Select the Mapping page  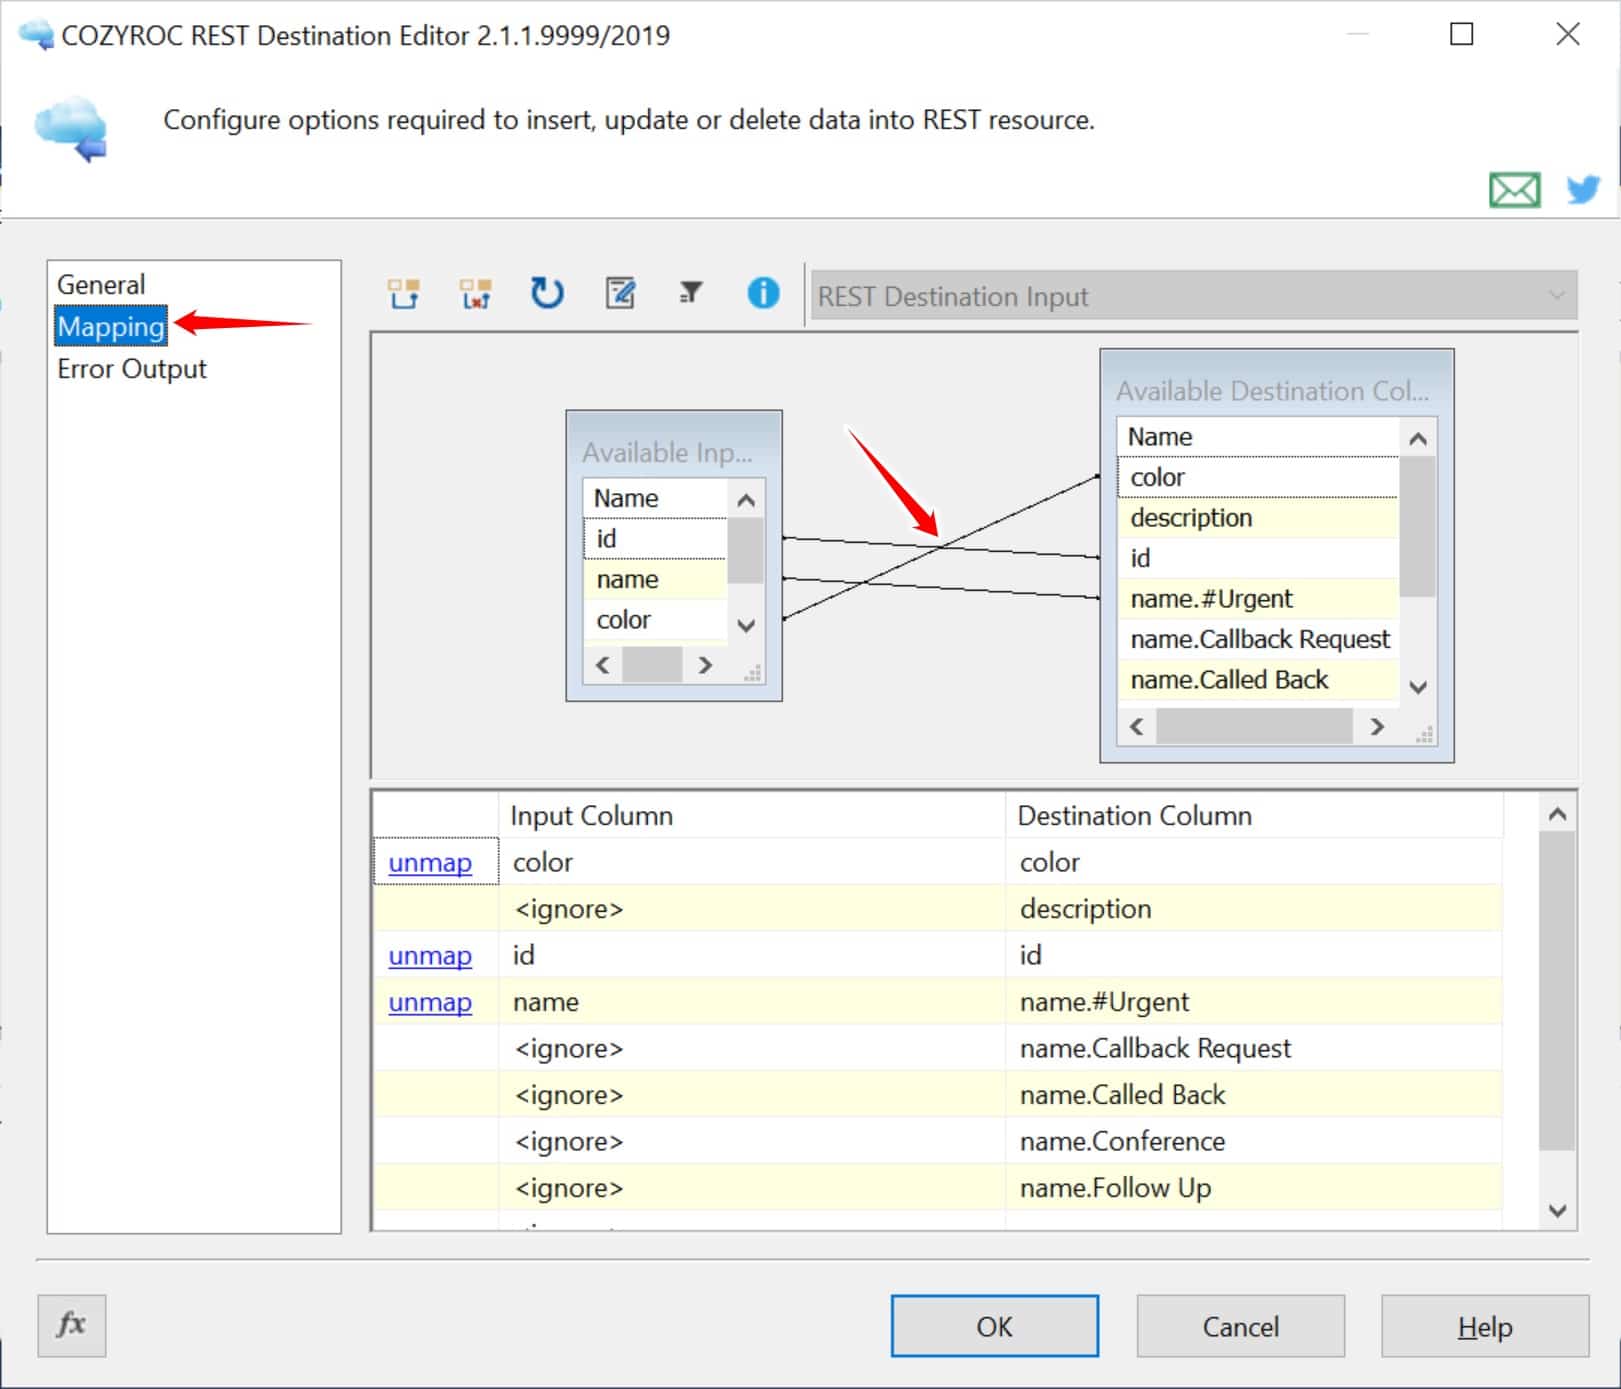click(111, 326)
